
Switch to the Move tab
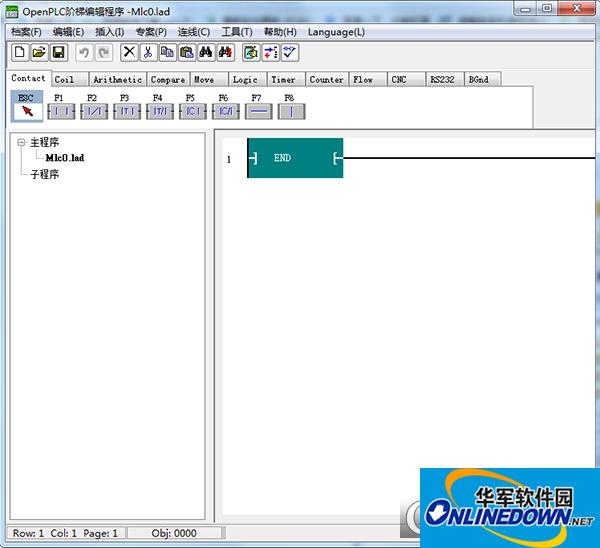(209, 80)
